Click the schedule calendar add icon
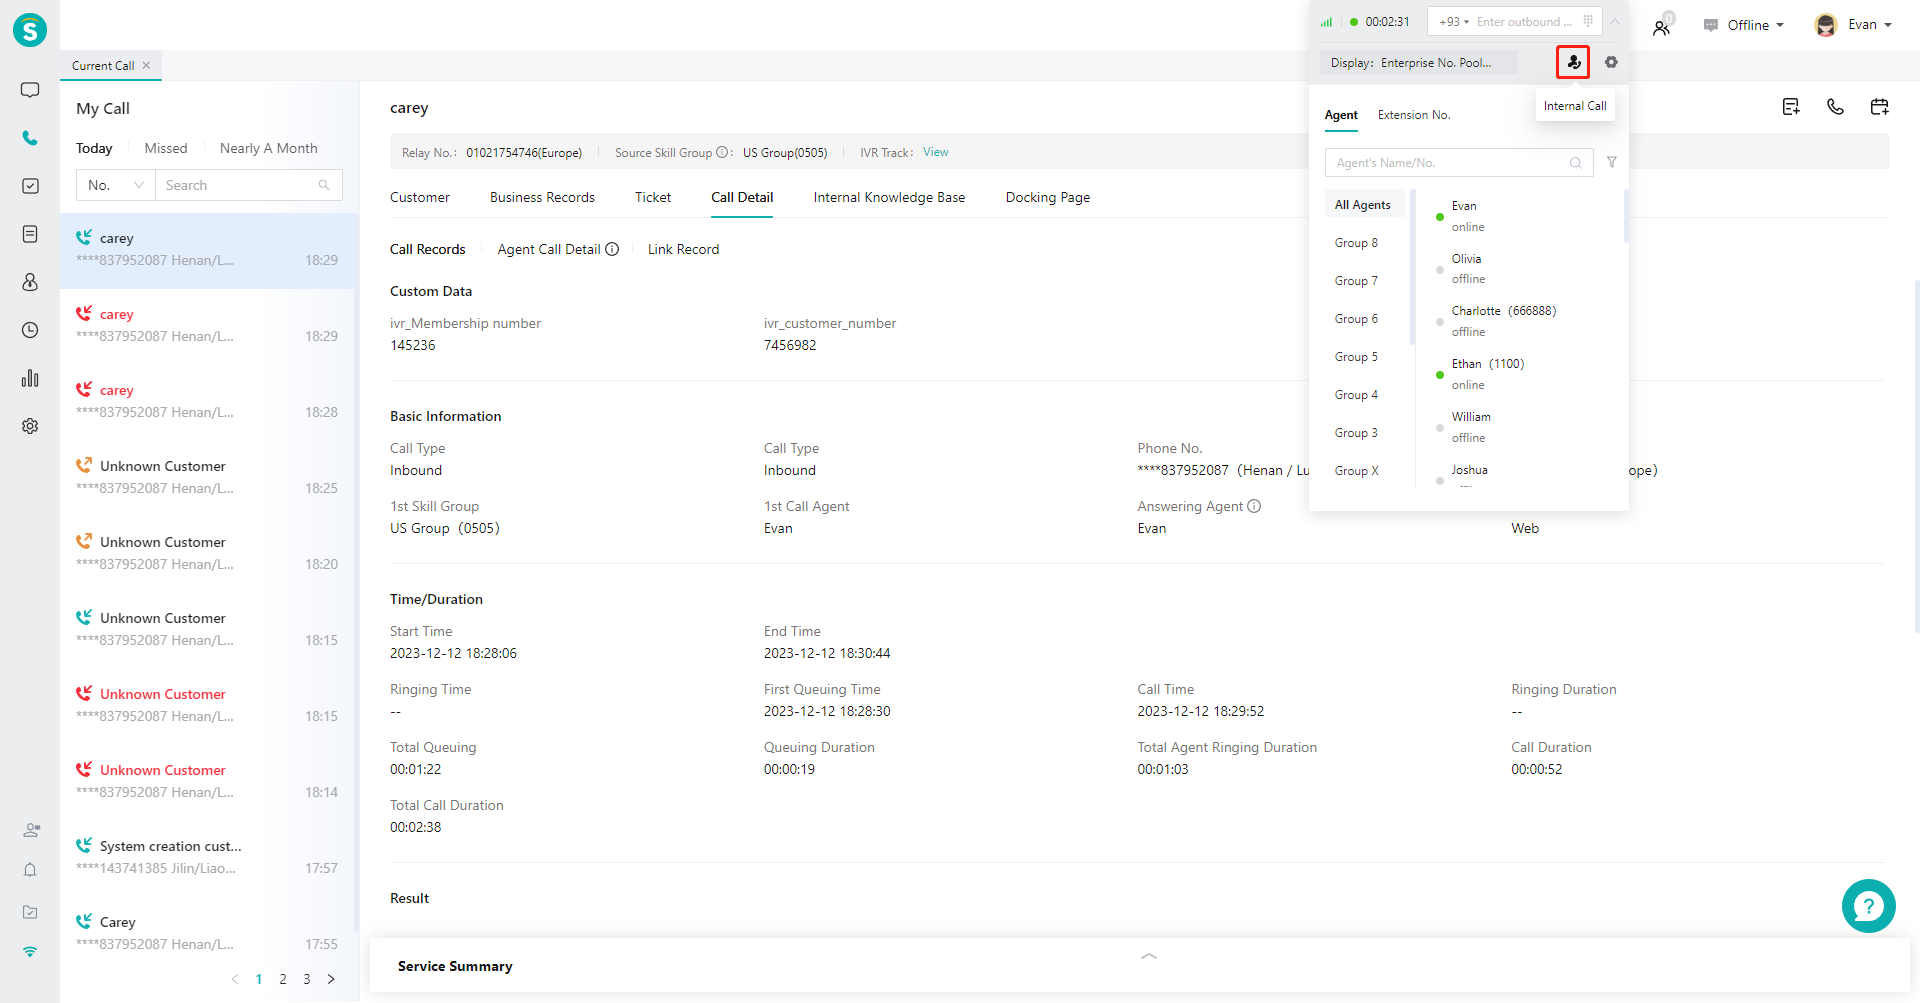The width and height of the screenshot is (1920, 1003). [x=1879, y=107]
